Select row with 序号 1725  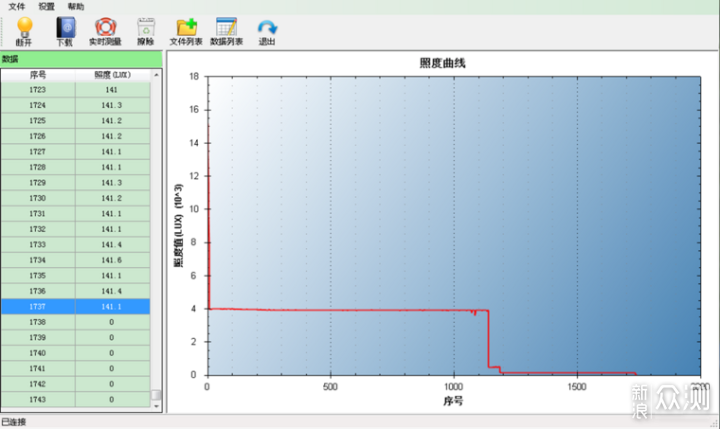pos(75,121)
